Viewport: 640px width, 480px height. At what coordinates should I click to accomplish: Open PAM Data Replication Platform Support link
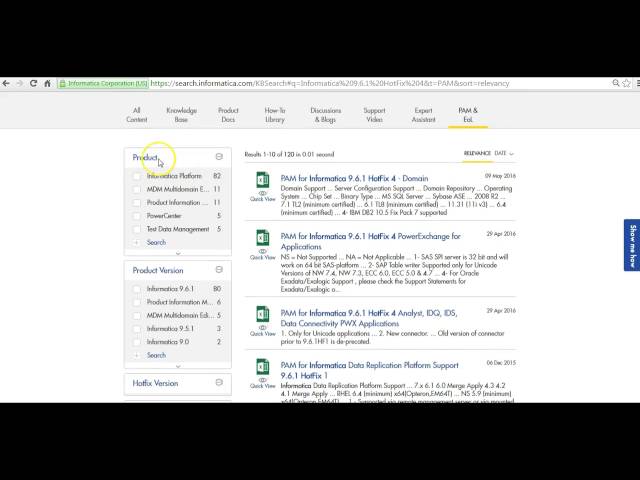click(369, 370)
